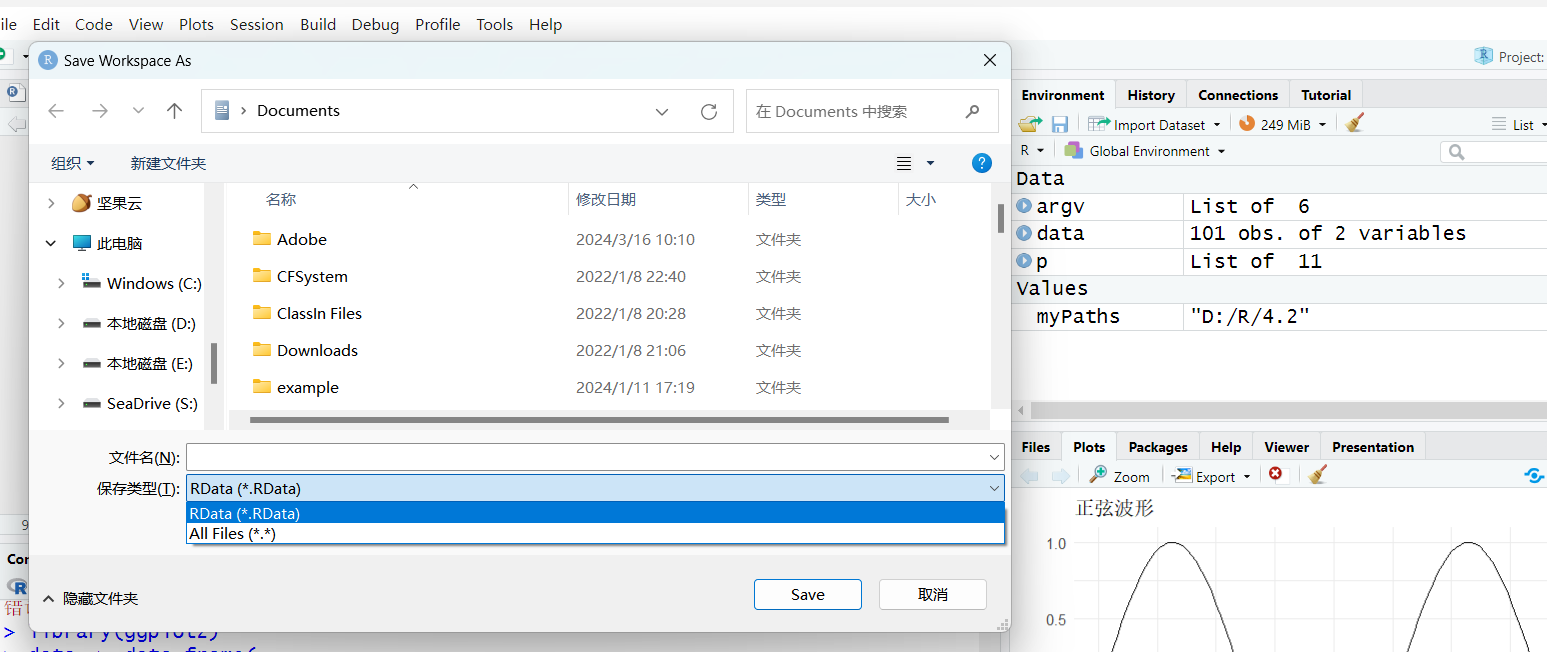The image size is (1547, 652).
Task: Click the broom icon in Environment toolbar
Action: point(1355,124)
